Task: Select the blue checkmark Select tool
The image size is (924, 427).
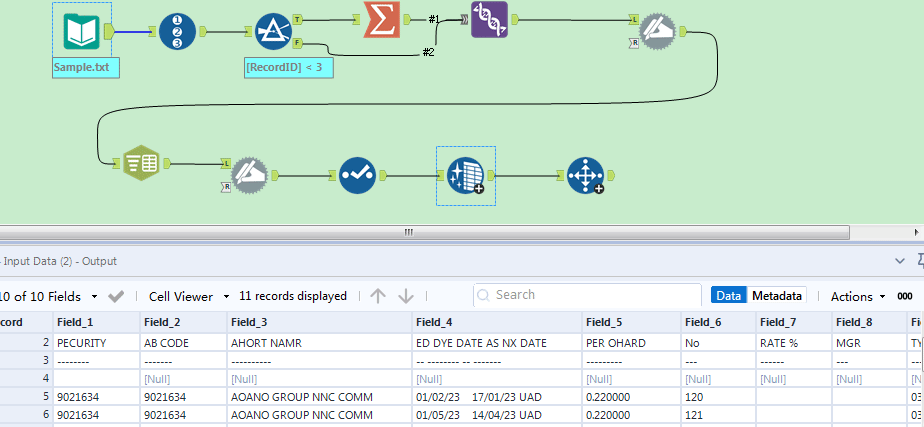Action: tap(356, 175)
